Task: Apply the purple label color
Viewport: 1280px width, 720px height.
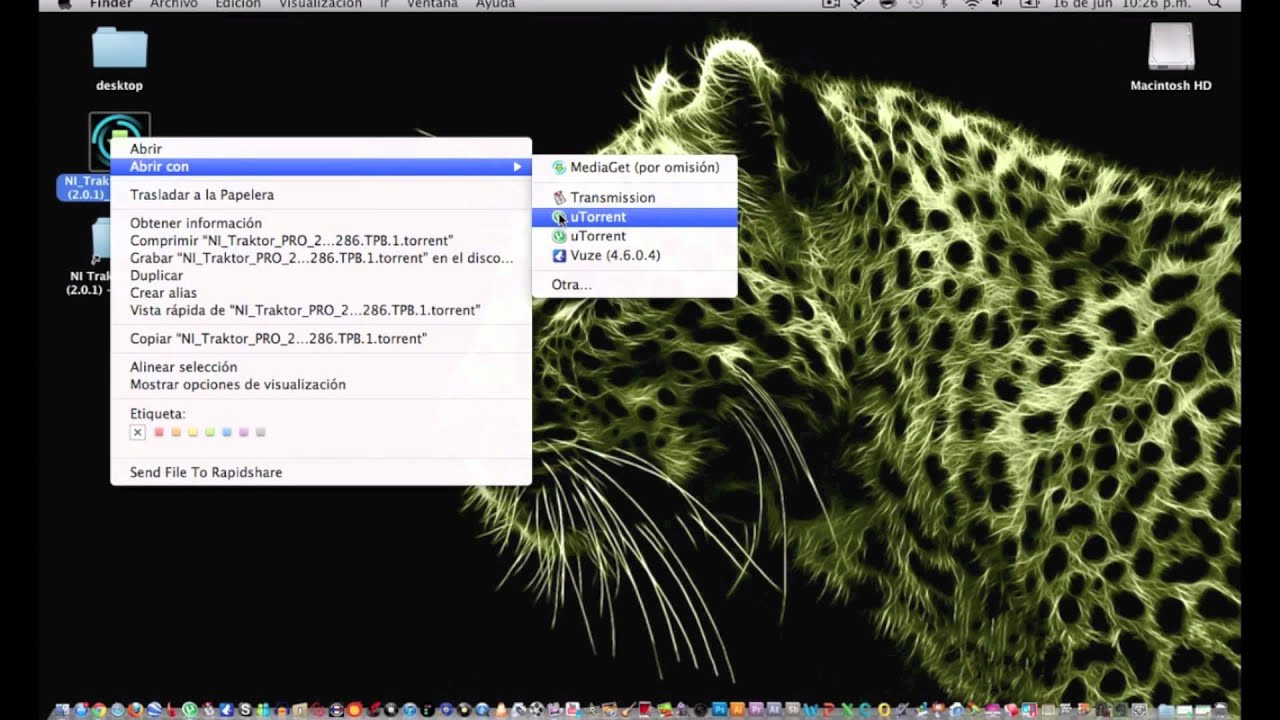Action: point(244,432)
